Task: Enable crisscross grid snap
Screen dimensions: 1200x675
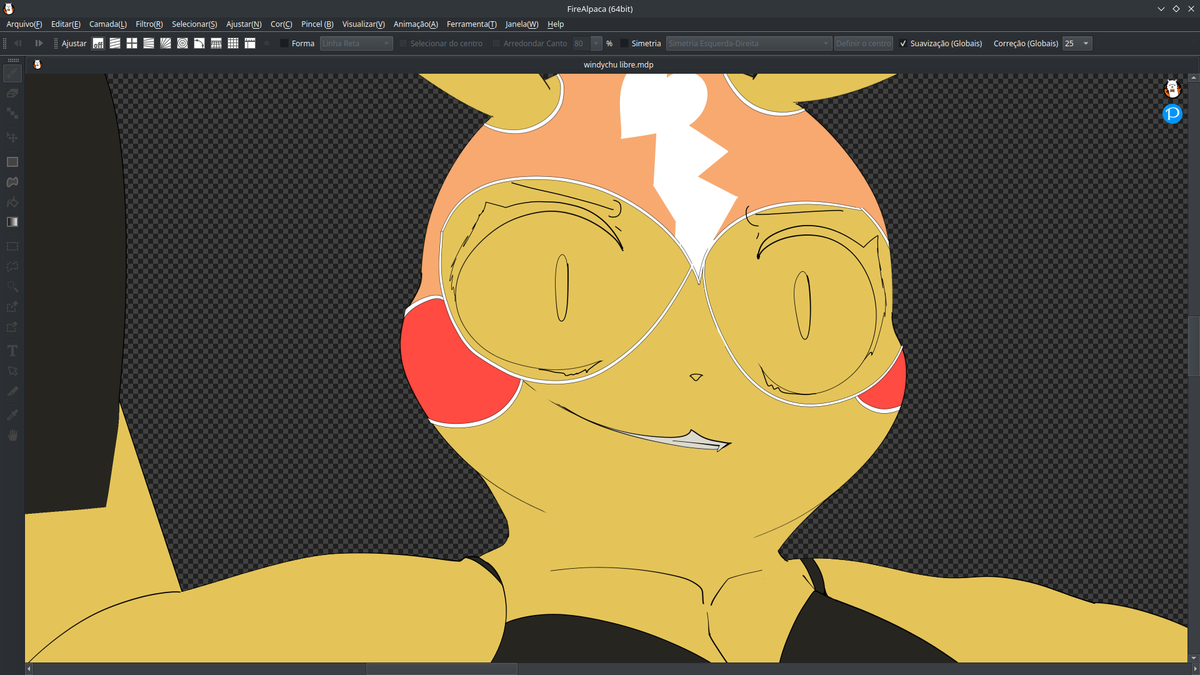Action: [x=132, y=43]
